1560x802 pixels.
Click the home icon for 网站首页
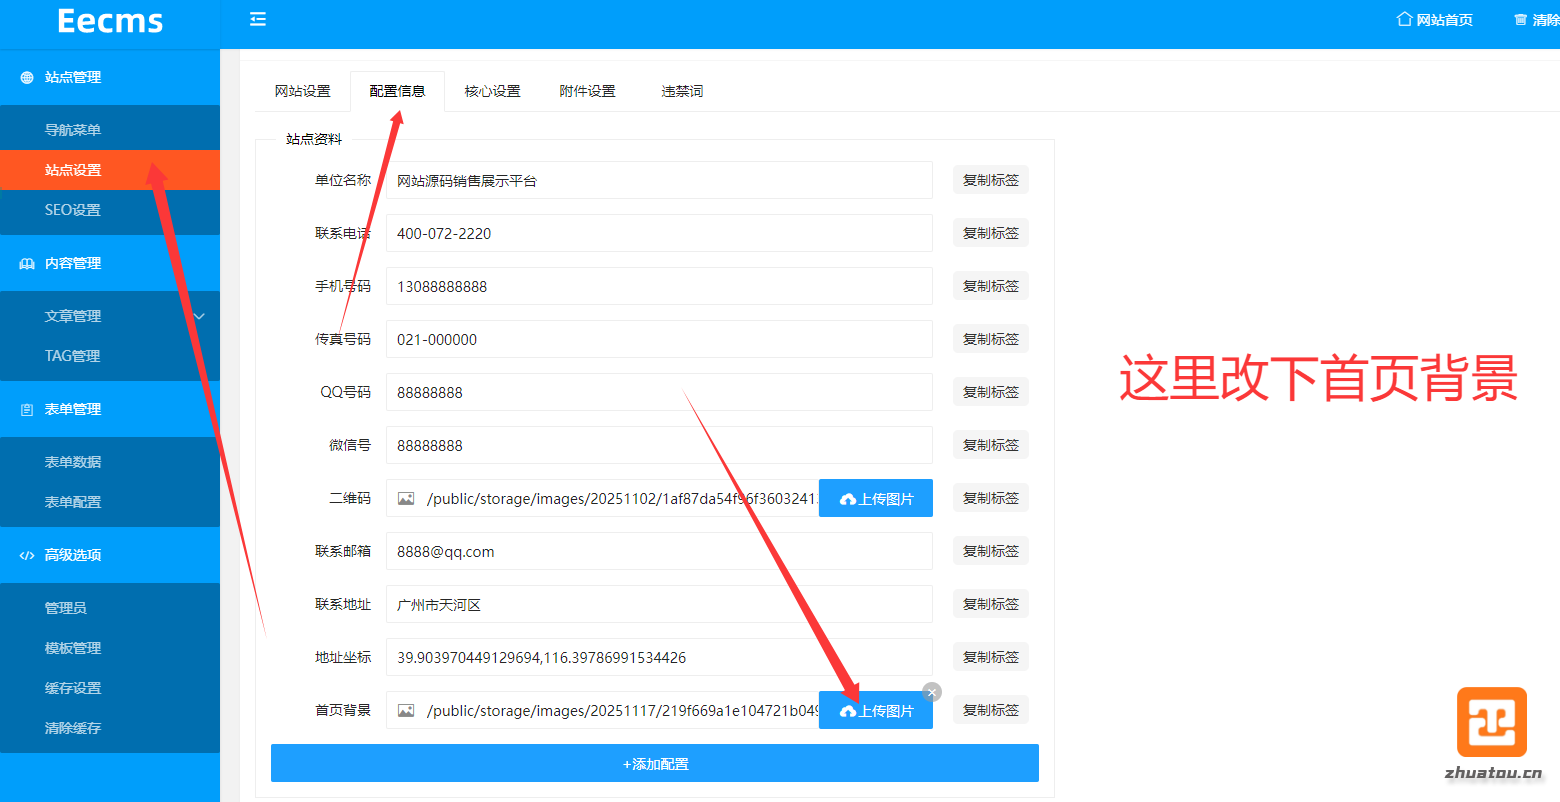(x=1404, y=19)
